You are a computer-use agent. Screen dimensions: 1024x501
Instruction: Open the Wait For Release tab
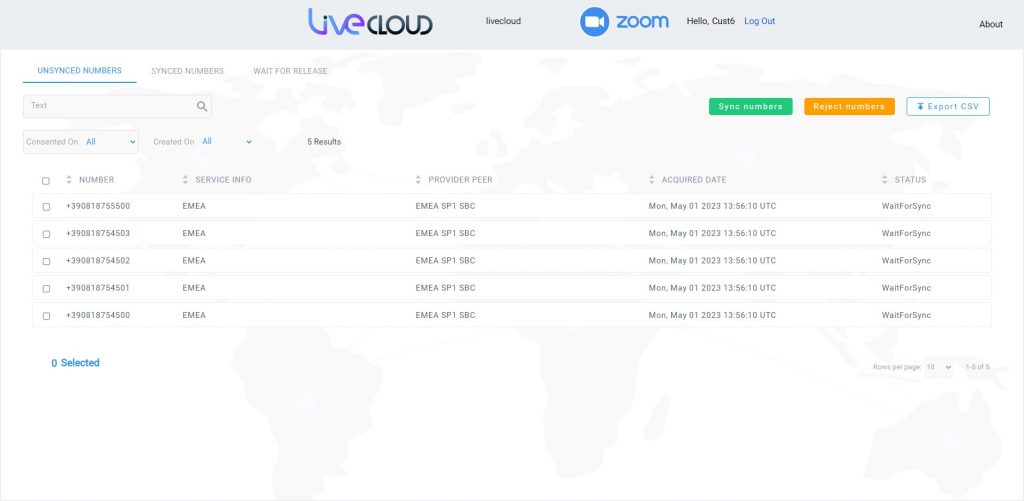point(290,71)
